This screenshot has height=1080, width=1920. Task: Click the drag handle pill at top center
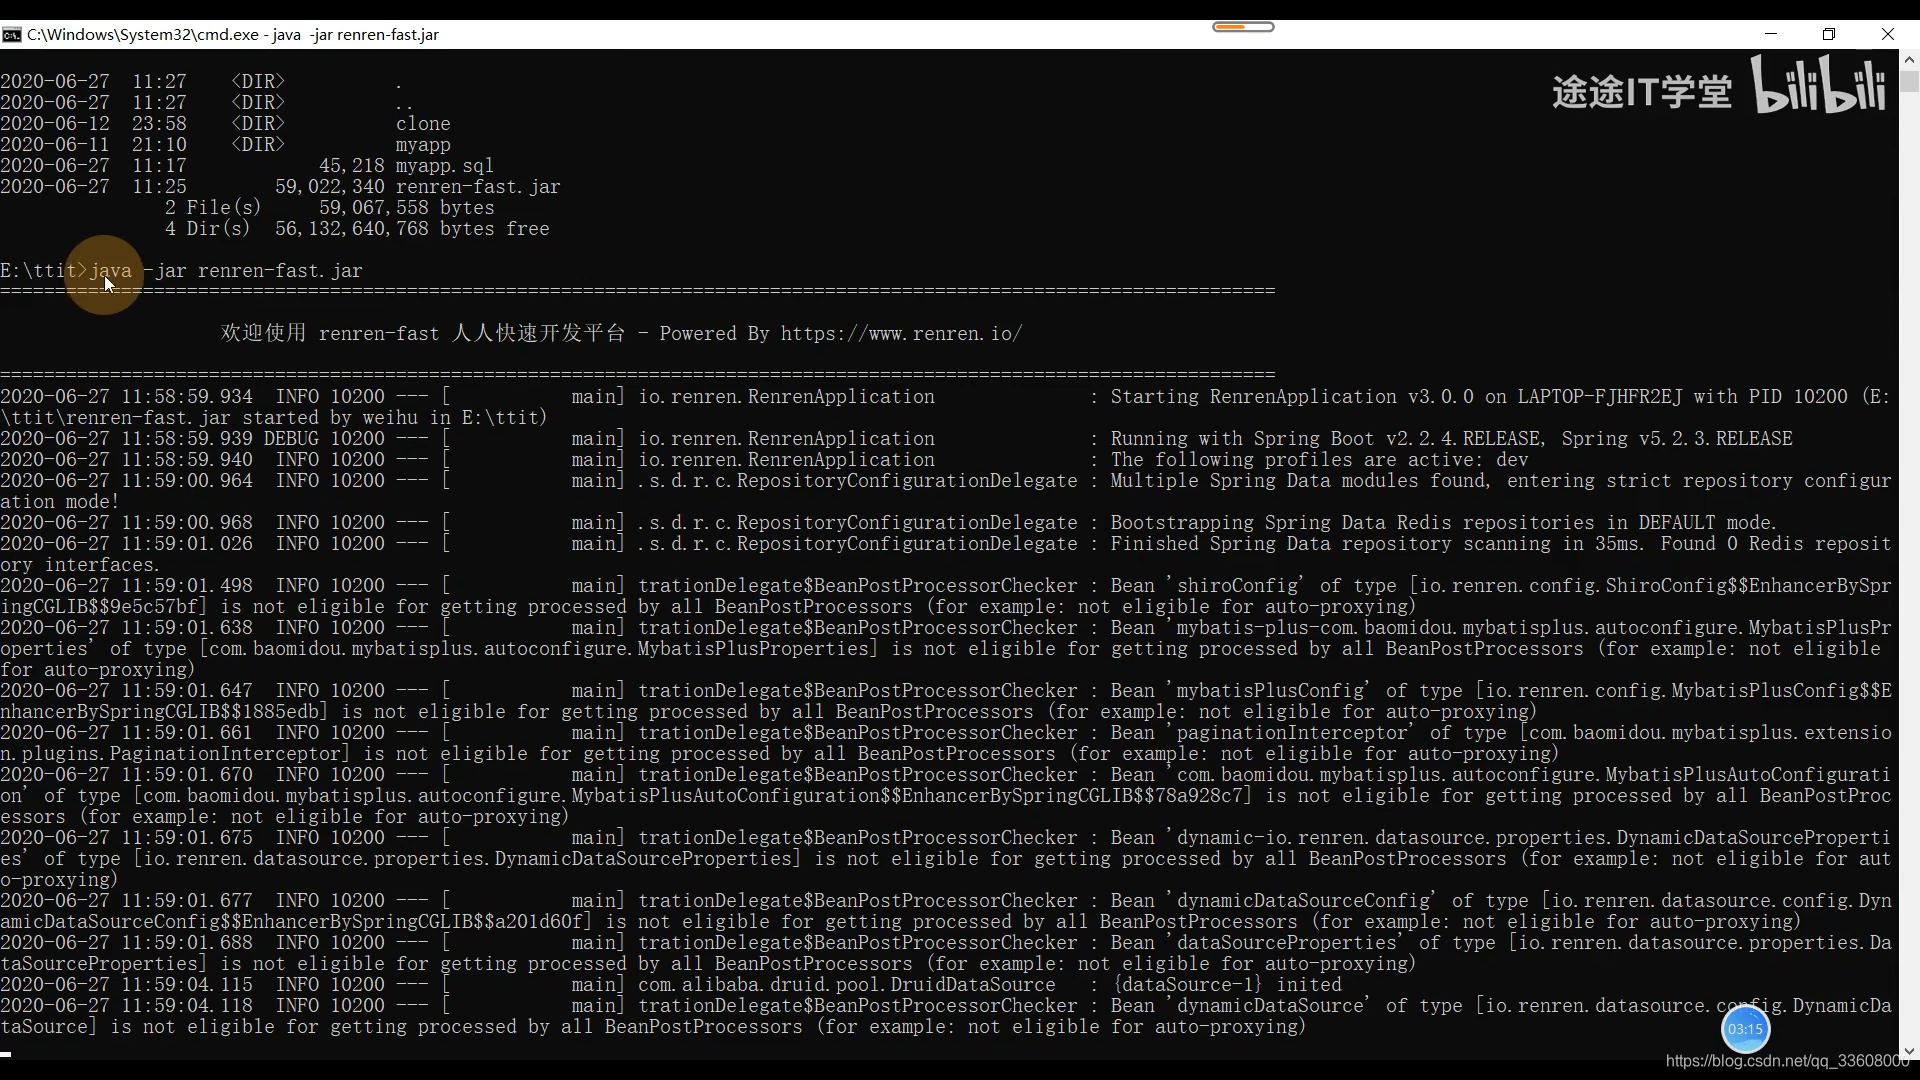tap(1243, 27)
